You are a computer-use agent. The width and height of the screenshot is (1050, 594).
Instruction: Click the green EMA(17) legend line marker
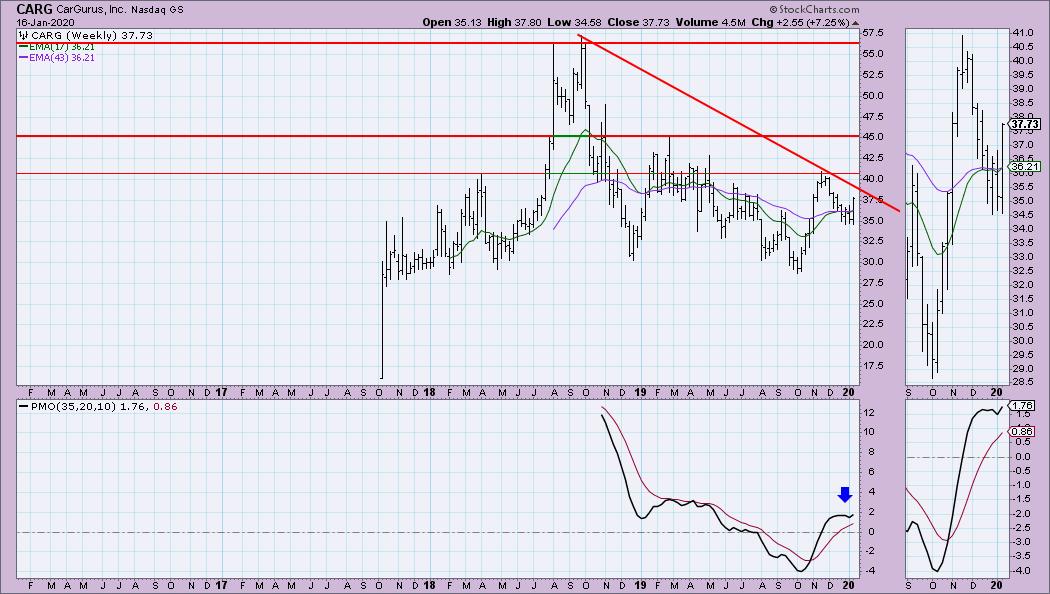point(23,47)
